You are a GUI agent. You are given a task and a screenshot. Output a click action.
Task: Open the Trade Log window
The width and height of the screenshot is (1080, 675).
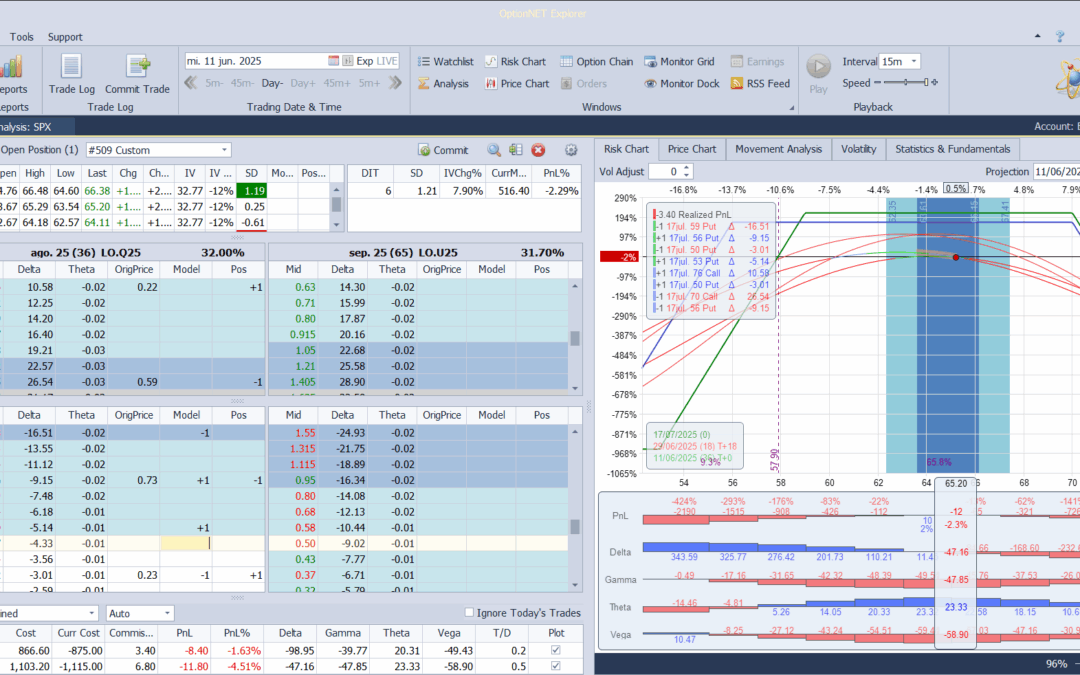point(72,74)
